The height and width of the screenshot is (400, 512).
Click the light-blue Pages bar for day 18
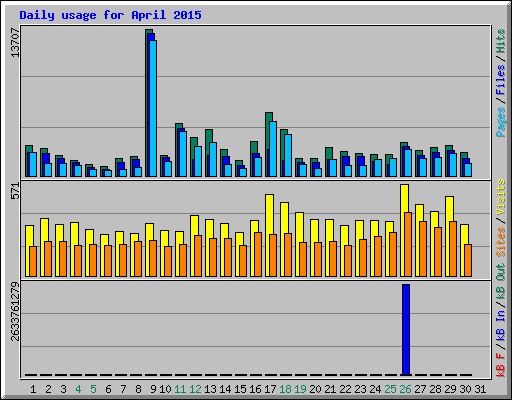click(288, 155)
